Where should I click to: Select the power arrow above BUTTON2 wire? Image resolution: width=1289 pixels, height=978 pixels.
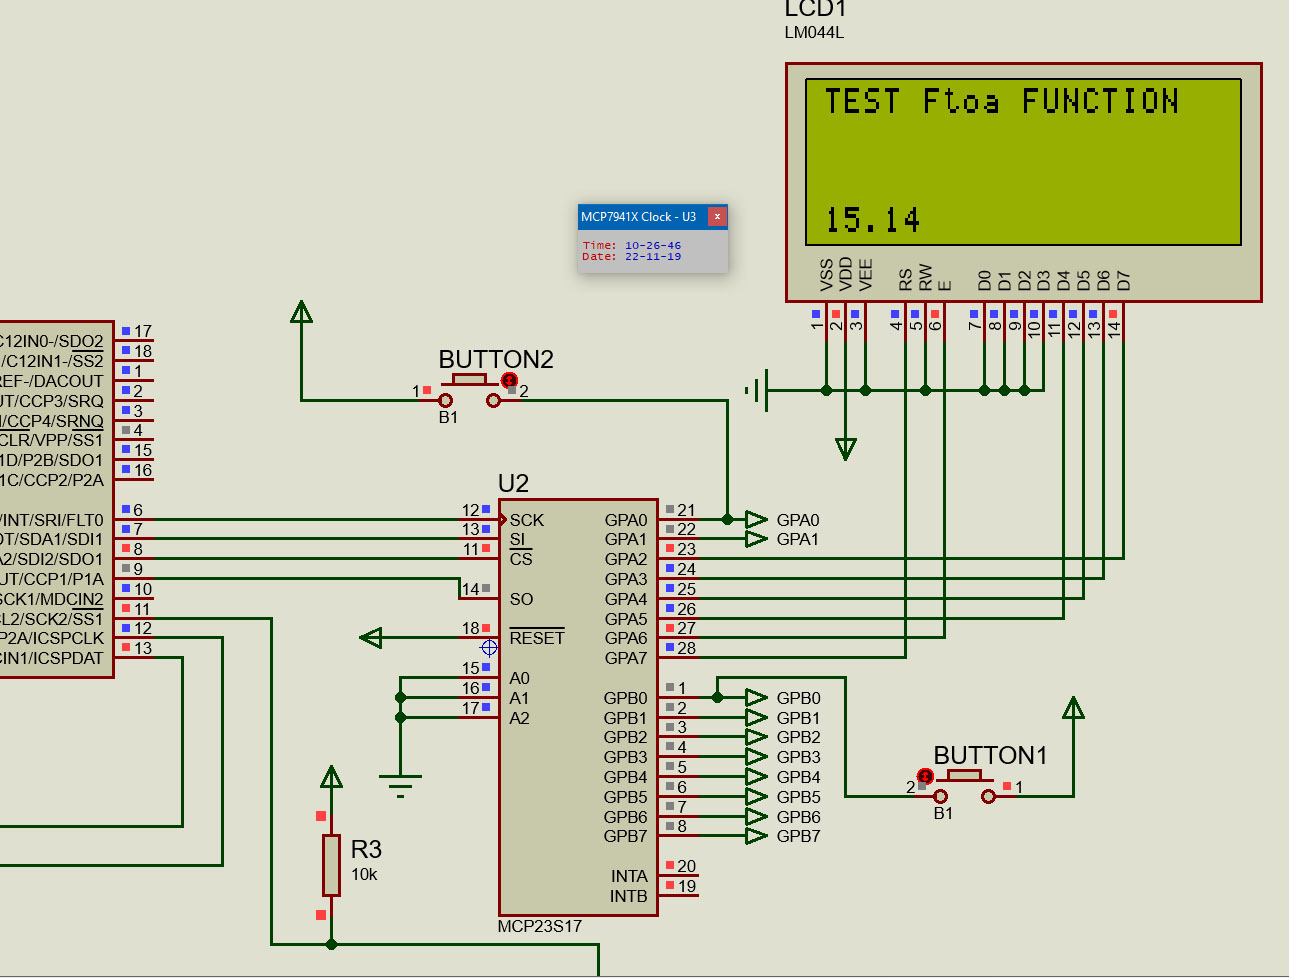coord(301,312)
